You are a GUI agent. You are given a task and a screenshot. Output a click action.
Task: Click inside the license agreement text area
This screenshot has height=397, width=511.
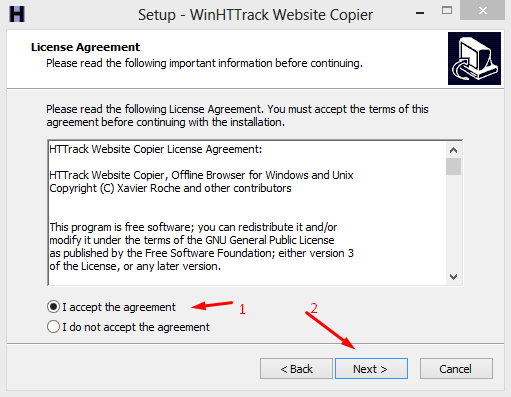tap(247, 213)
